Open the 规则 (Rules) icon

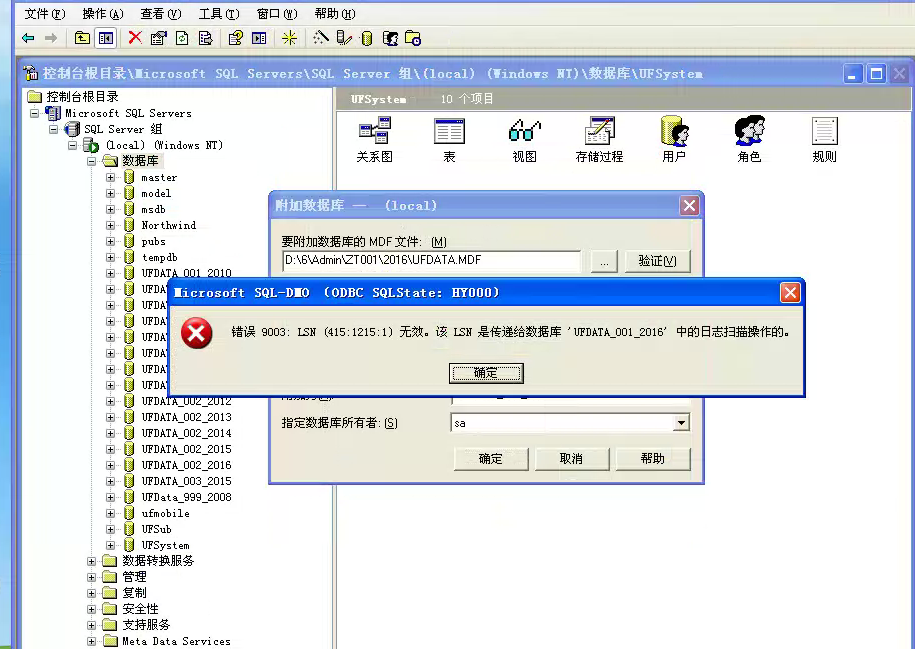pos(825,140)
